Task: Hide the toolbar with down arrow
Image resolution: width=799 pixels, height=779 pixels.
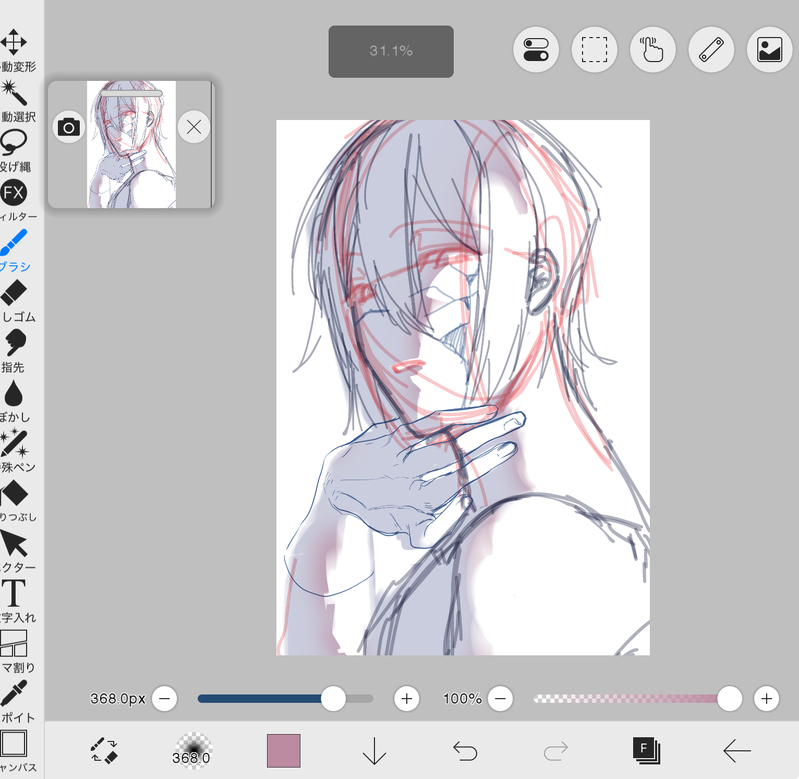Action: tap(375, 750)
